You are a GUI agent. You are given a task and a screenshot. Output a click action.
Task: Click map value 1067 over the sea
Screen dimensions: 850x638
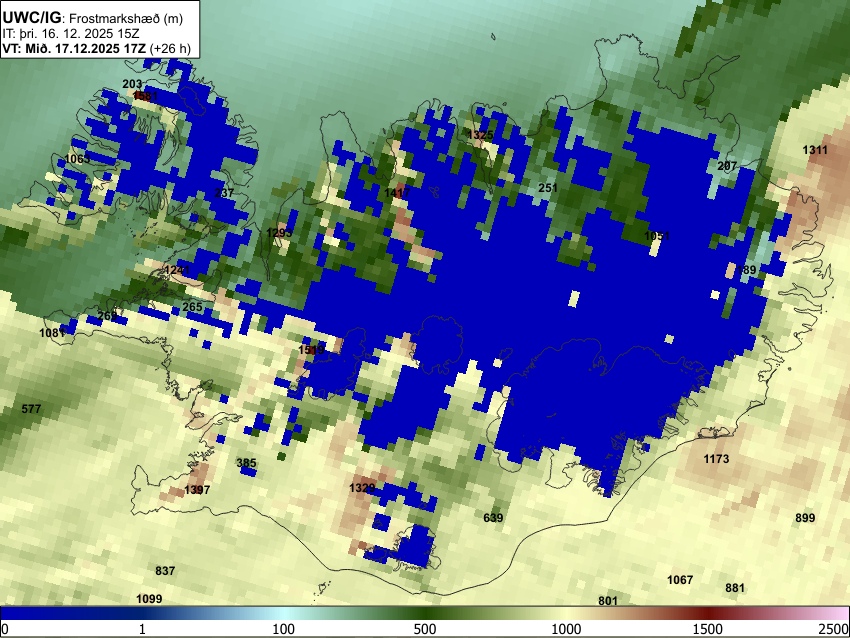680,580
